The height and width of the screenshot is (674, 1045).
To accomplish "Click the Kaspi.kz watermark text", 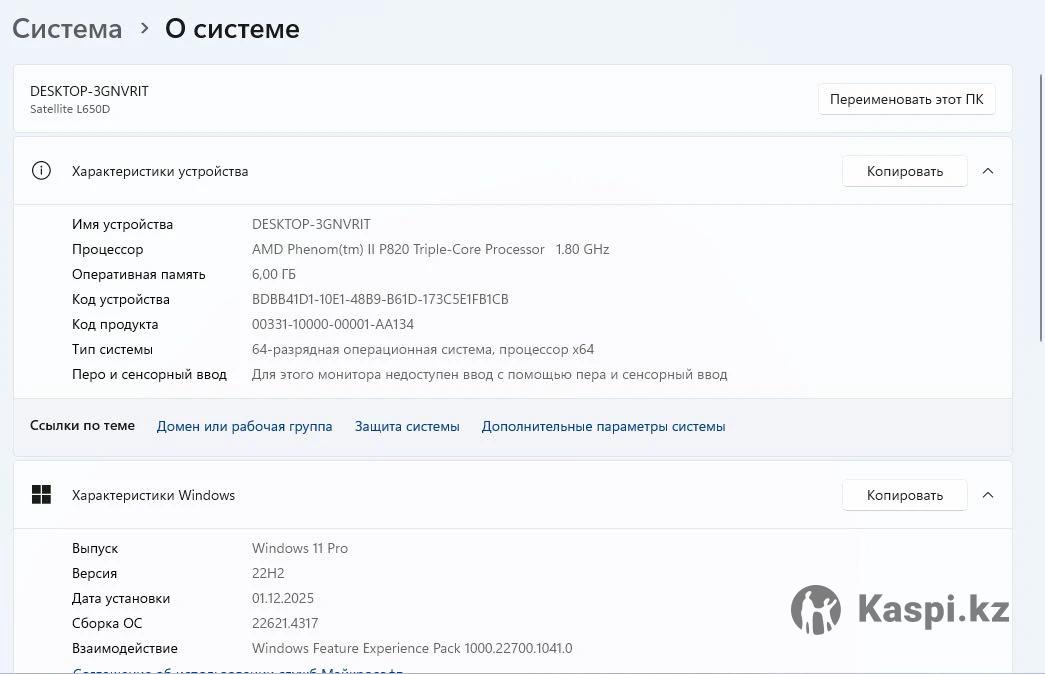I will click(933, 609).
